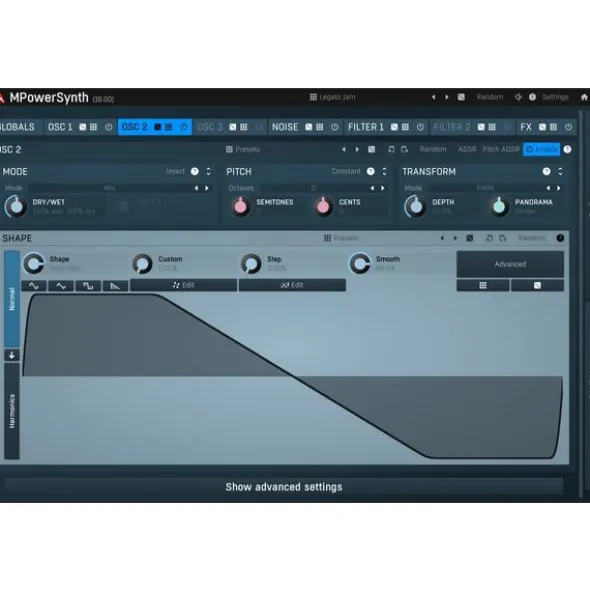
Task: Collapse the PITCH panel with its arrows
Action: (384, 171)
